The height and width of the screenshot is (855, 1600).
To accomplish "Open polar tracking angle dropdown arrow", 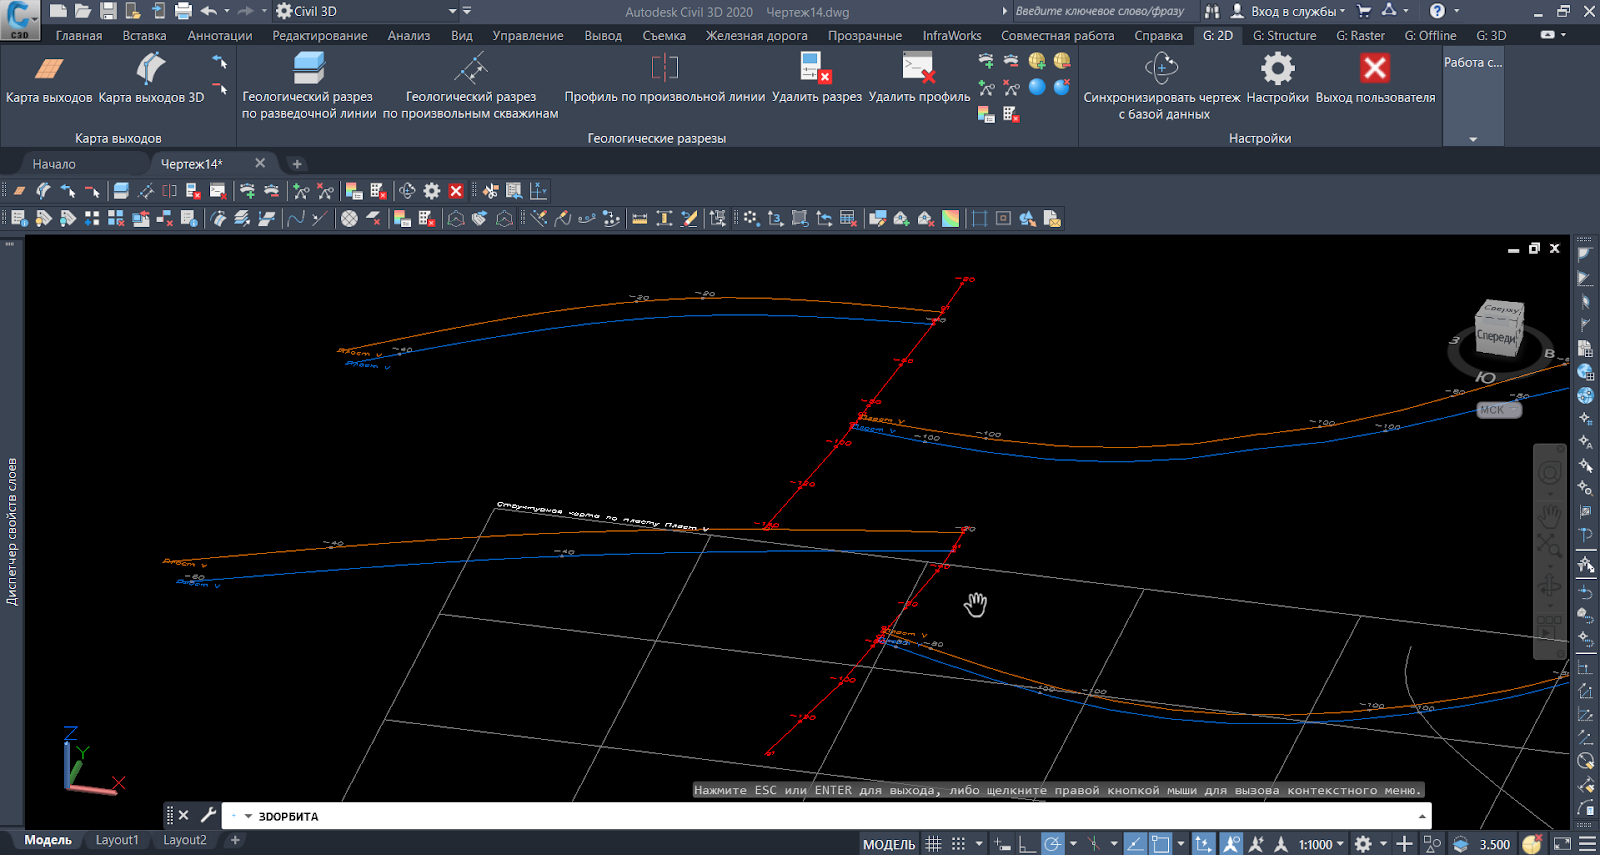I will (x=1073, y=844).
